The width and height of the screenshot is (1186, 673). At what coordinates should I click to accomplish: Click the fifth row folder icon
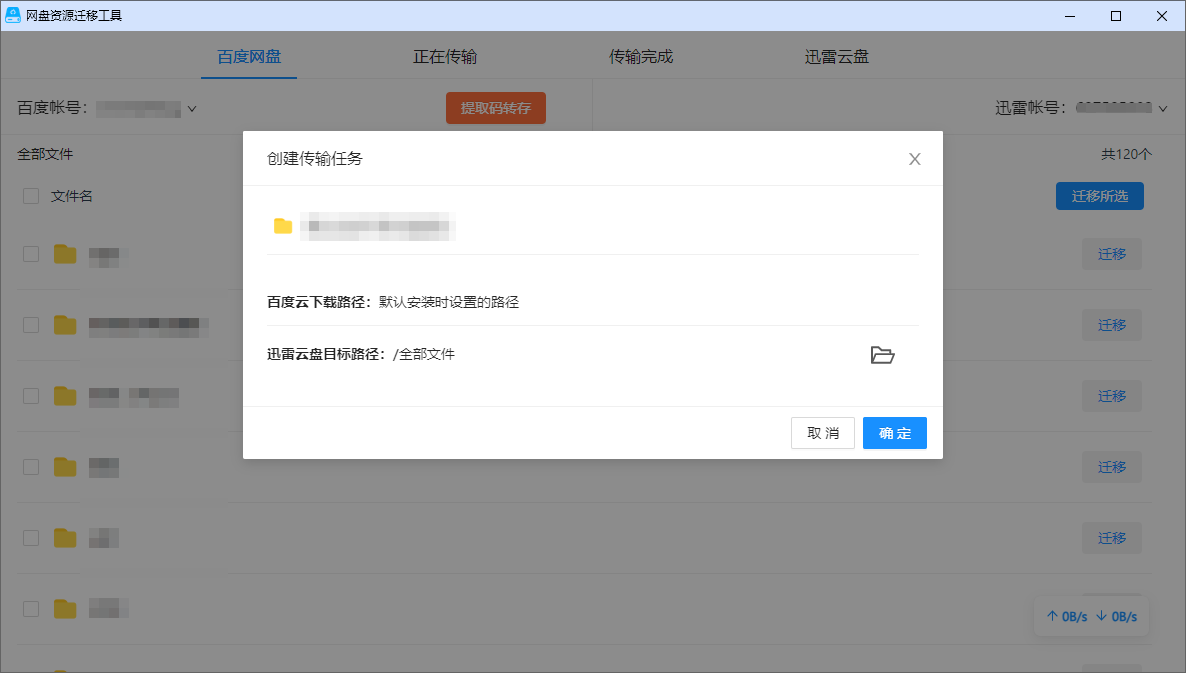[65, 538]
